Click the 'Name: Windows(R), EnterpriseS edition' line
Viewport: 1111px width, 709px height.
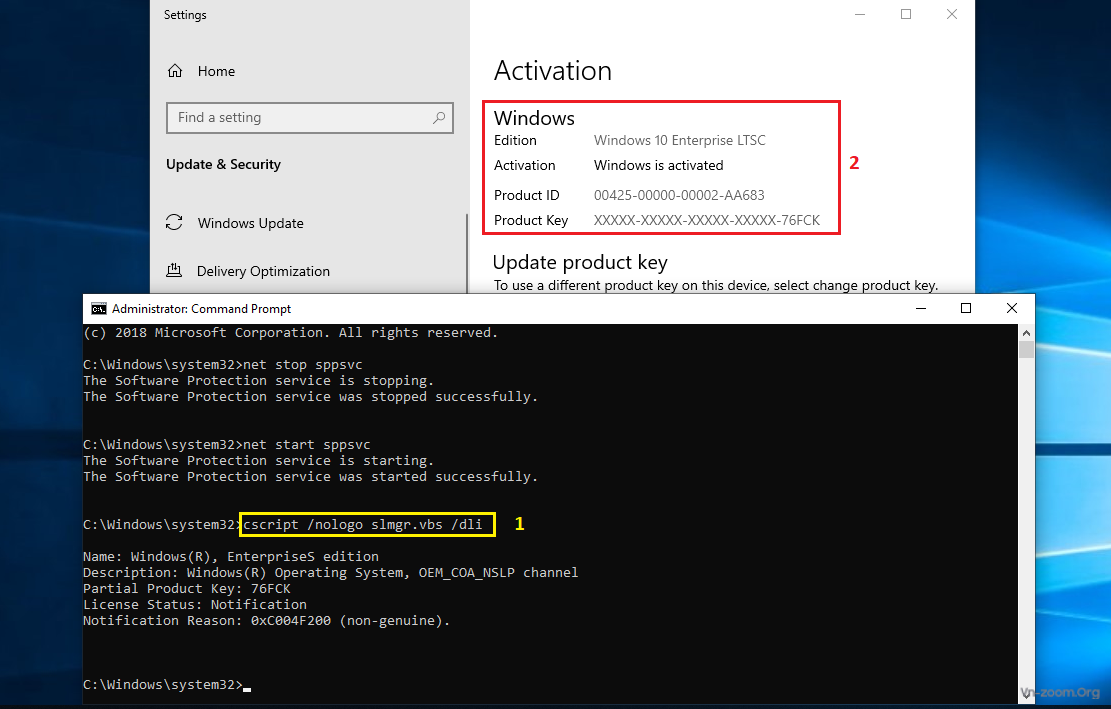[x=231, y=557]
